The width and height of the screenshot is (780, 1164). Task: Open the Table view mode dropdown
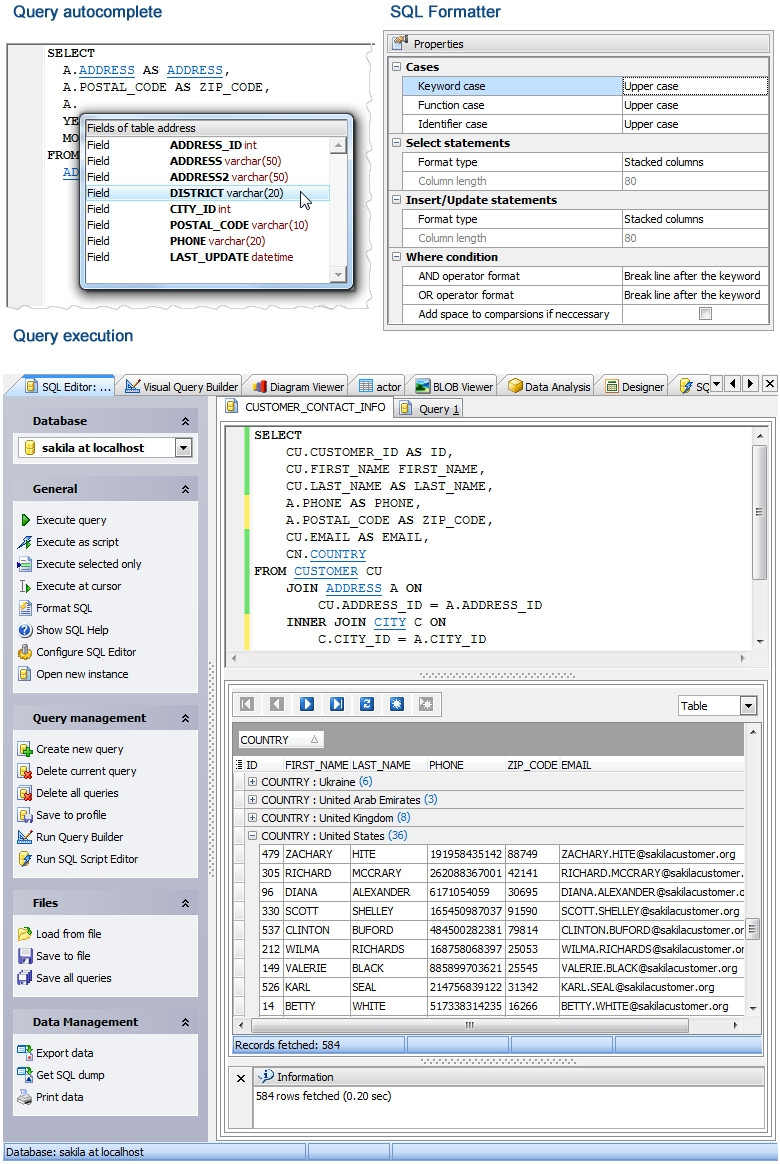click(748, 706)
